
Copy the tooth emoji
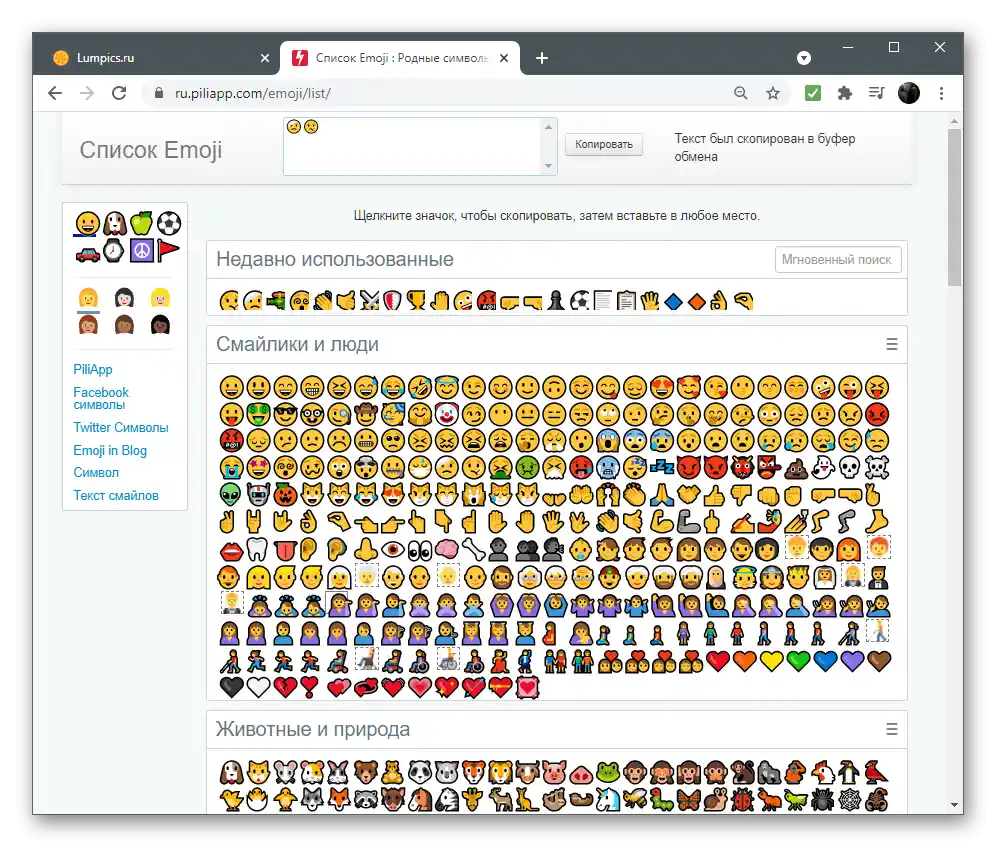259,549
